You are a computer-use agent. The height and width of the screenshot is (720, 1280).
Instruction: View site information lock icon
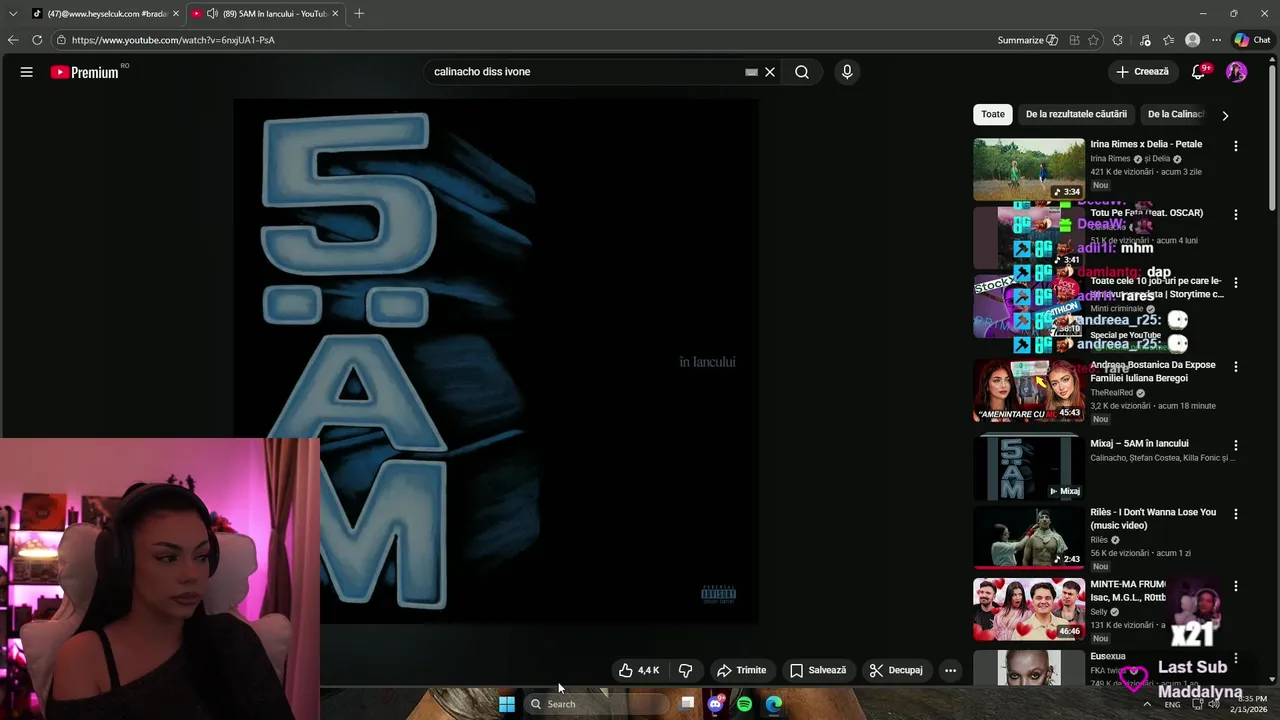61,40
